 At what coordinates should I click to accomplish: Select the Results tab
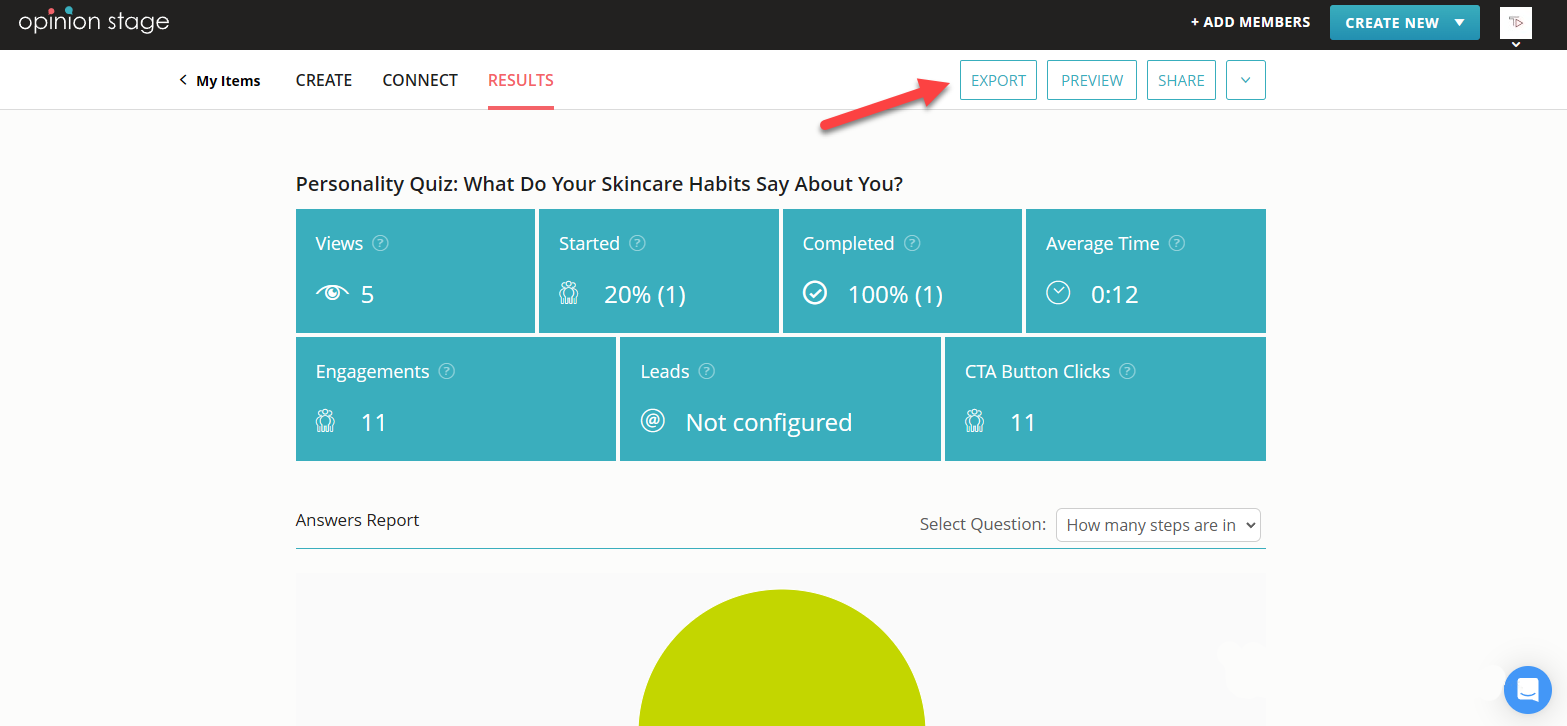[x=520, y=80]
